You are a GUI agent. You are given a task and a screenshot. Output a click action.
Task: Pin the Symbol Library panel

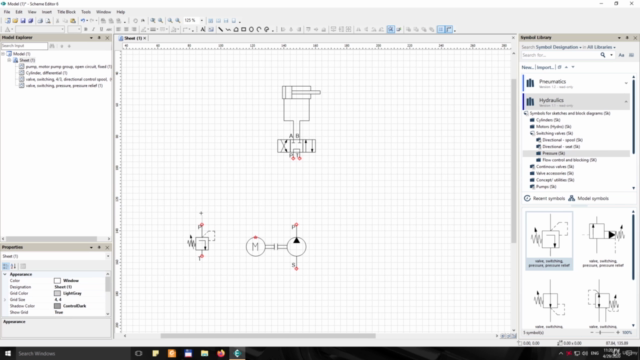point(627,38)
